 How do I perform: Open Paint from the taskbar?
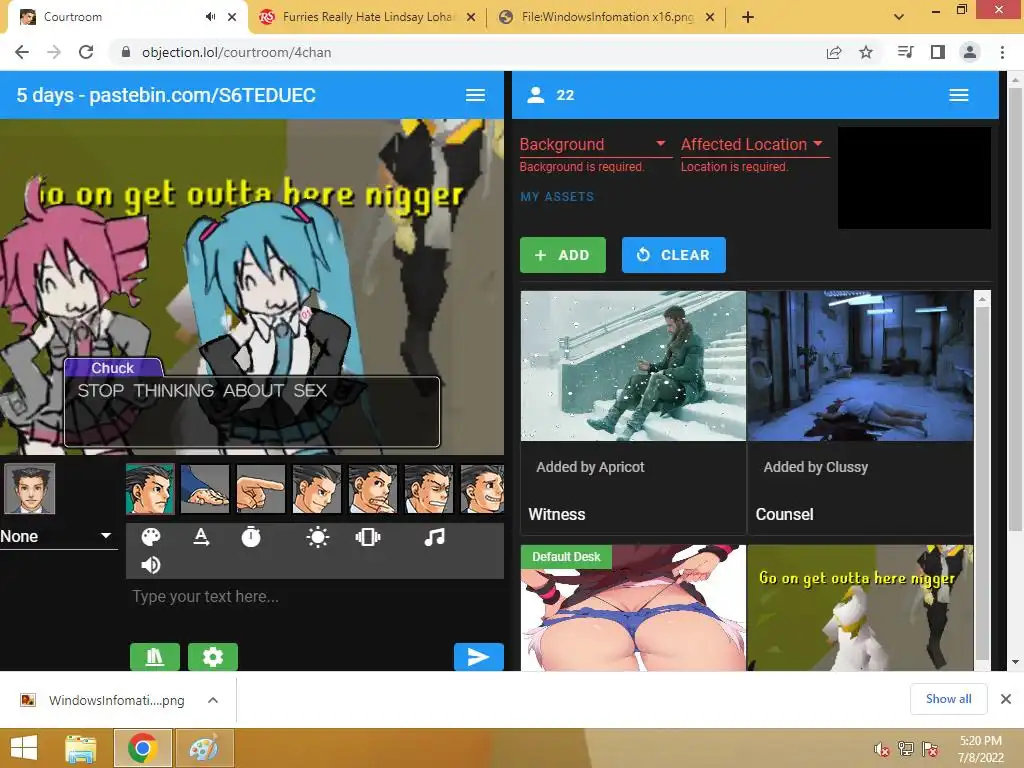click(x=204, y=748)
